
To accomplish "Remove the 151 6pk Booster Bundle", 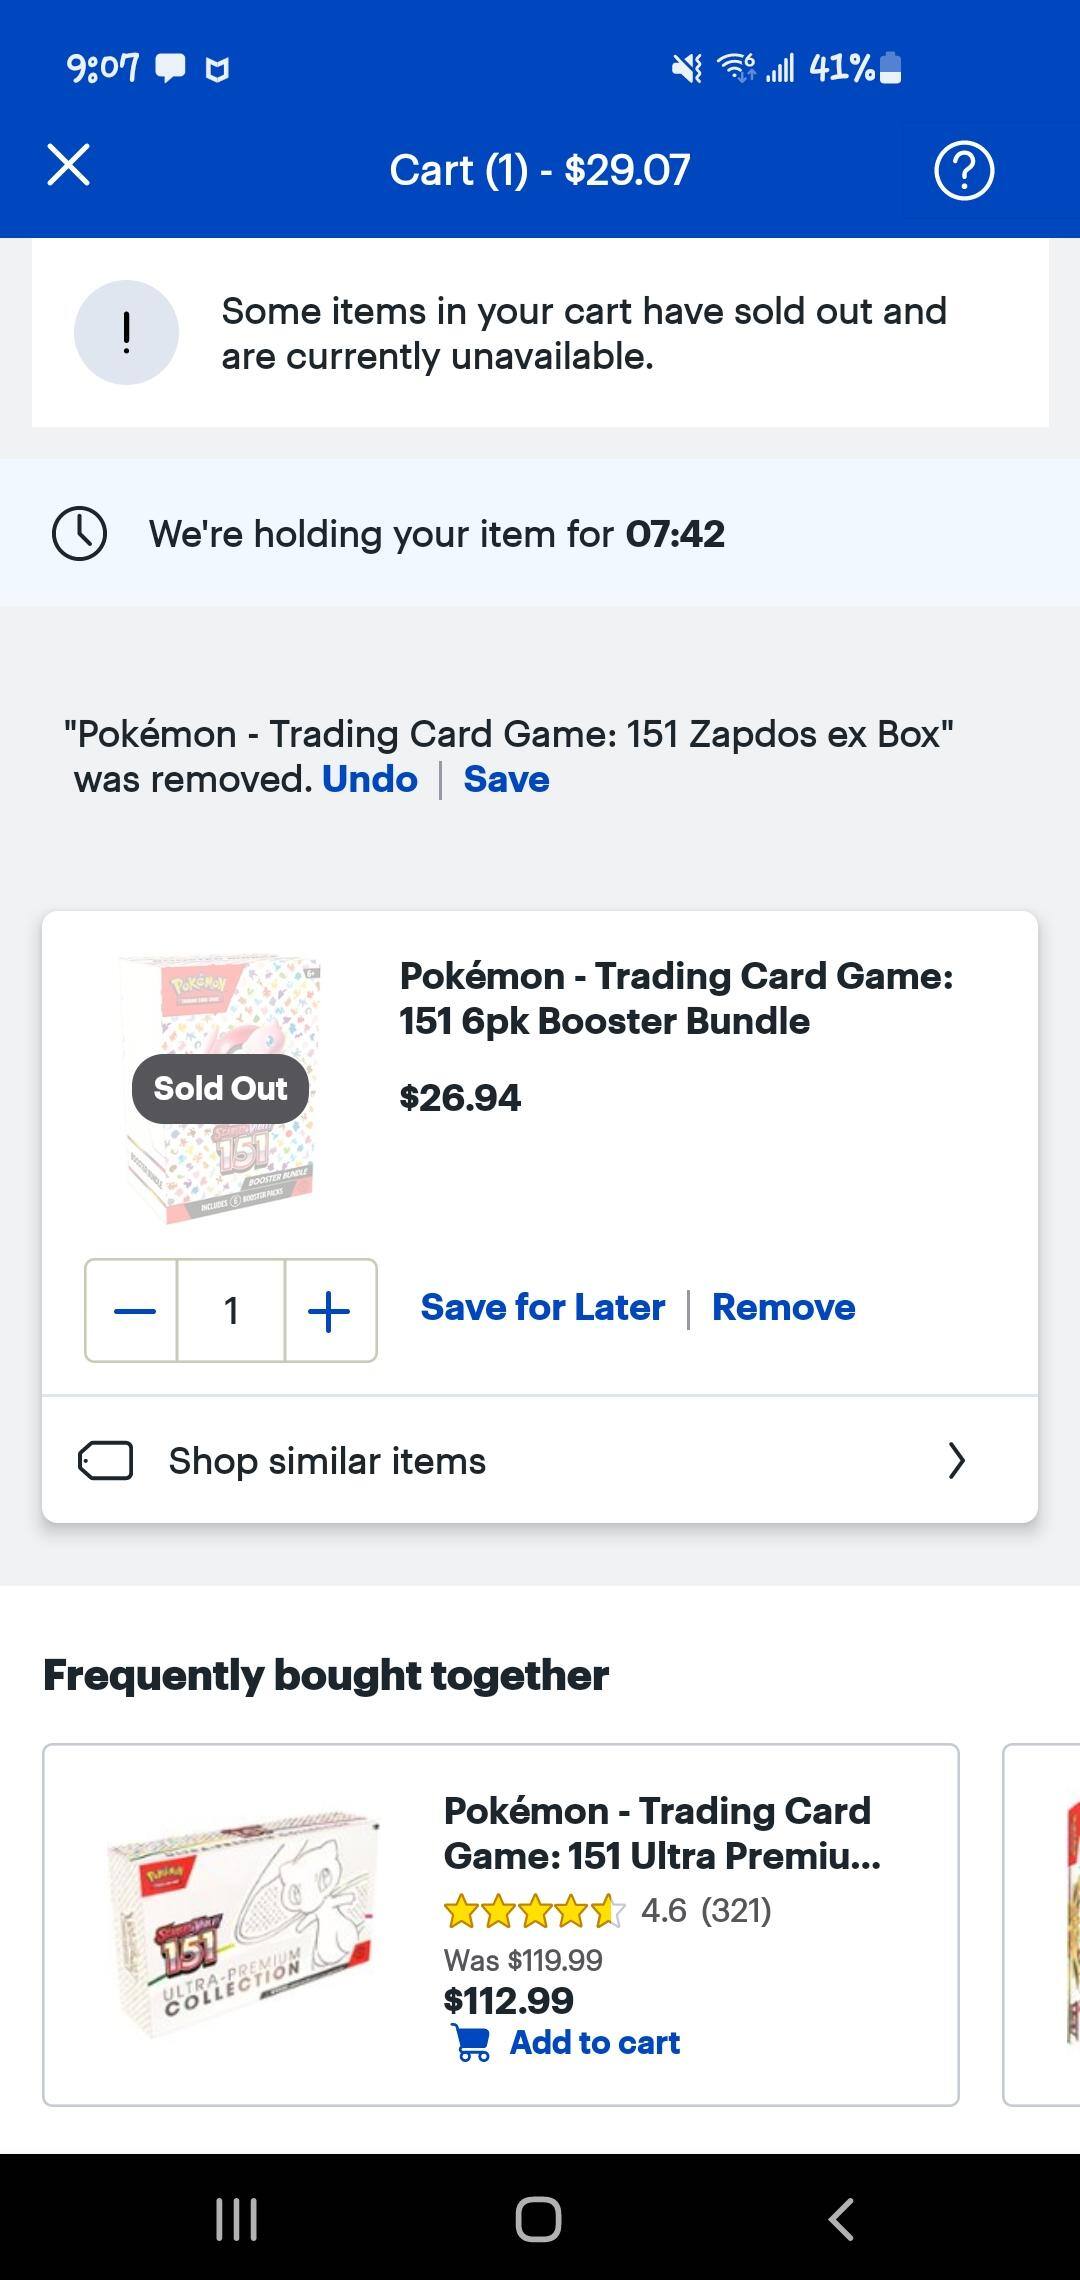I will click(783, 1307).
